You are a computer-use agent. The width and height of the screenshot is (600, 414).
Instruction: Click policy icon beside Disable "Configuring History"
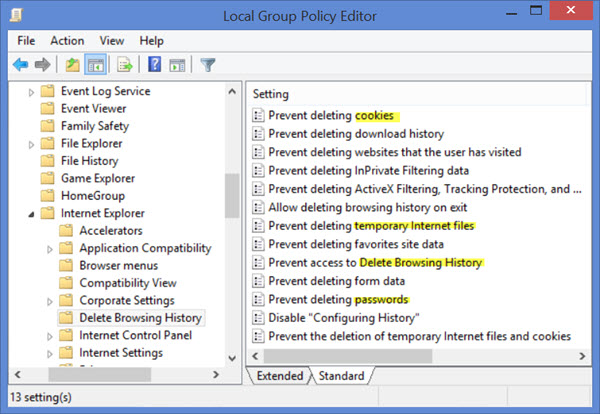tap(258, 318)
